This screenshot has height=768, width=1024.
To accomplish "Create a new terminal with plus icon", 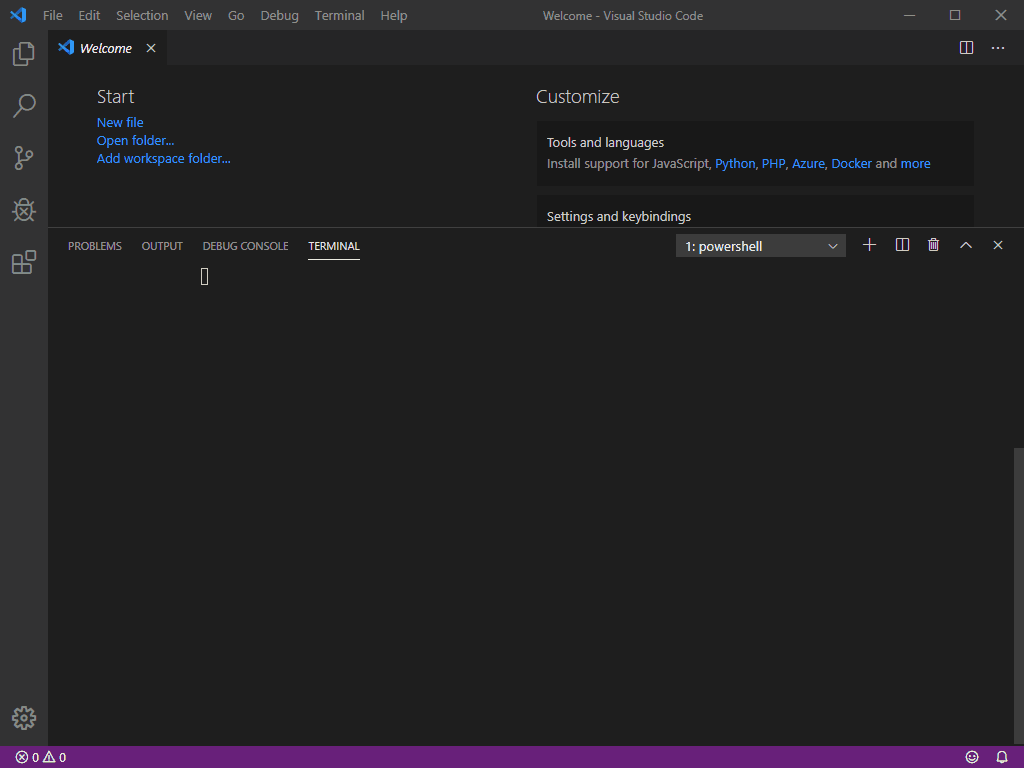I will 869,245.
